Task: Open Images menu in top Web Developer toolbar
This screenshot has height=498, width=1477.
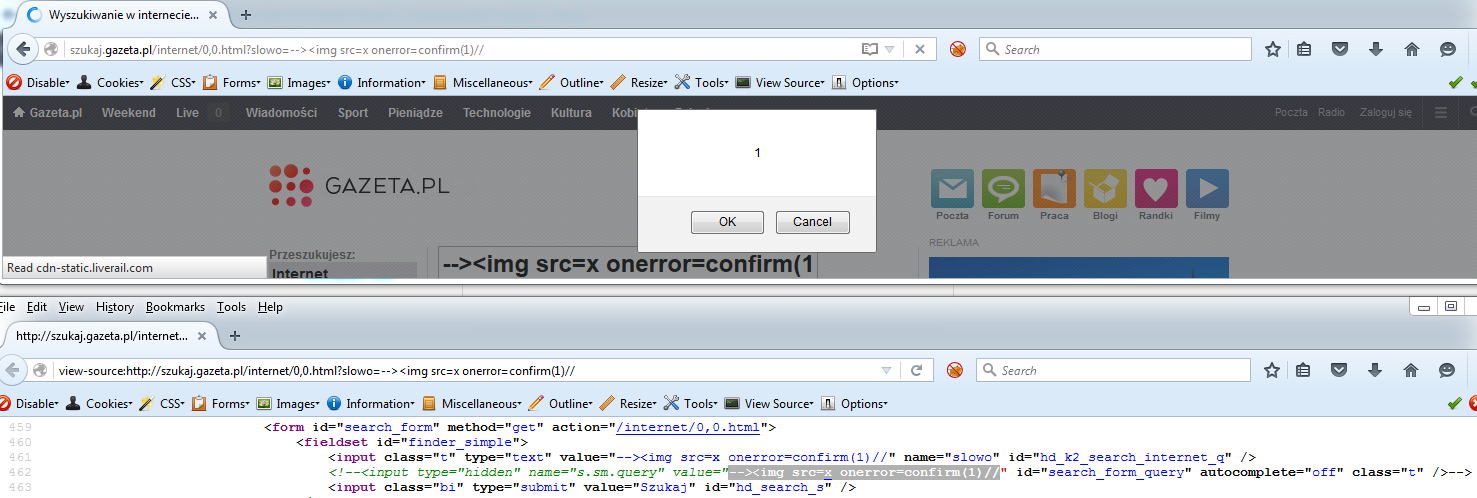Action: [299, 82]
